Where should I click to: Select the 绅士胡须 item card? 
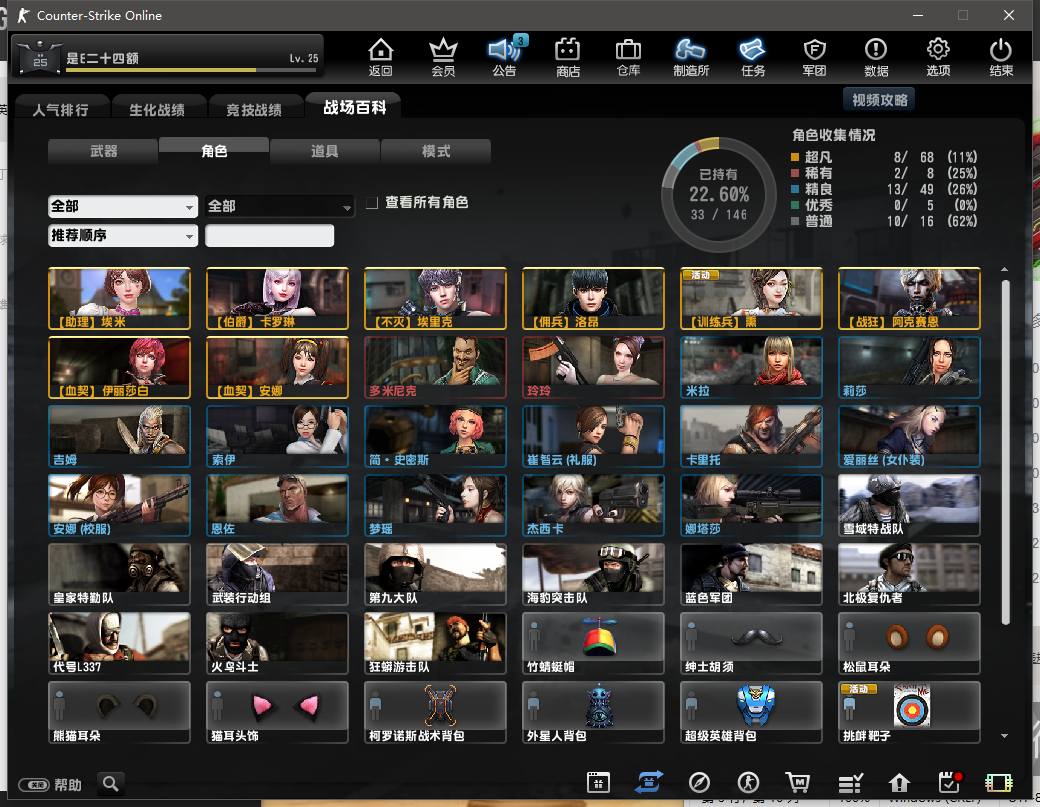[751, 643]
